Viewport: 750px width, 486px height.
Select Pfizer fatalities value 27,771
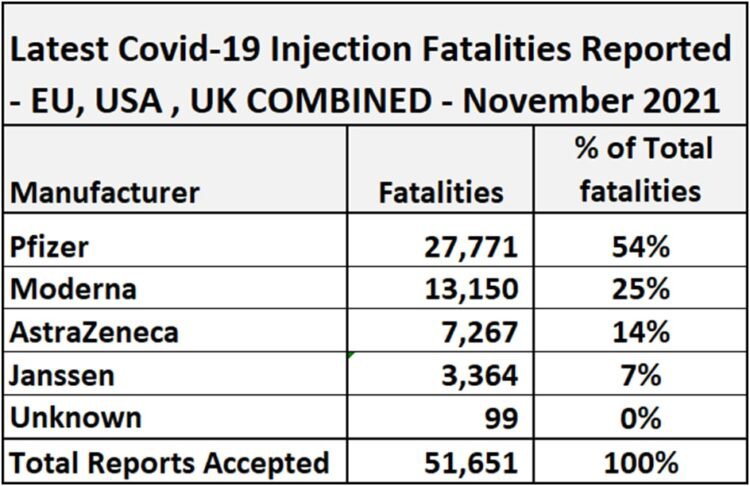tap(469, 248)
